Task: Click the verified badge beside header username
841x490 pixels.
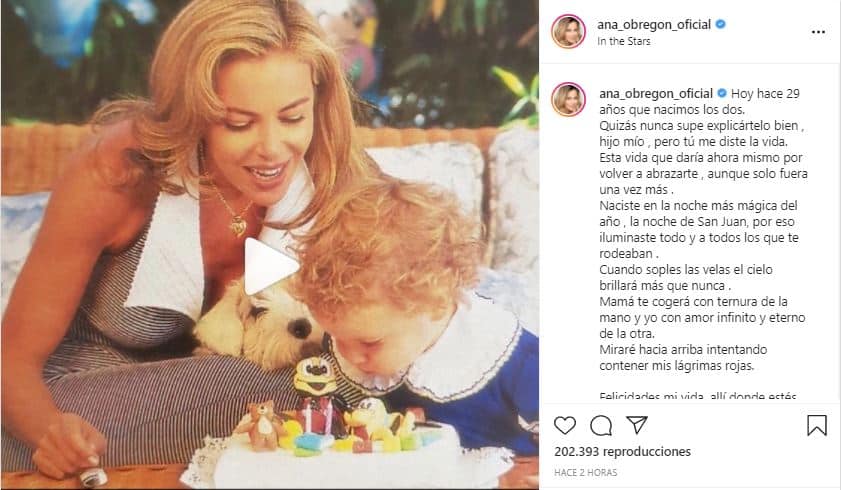Action: point(720,24)
